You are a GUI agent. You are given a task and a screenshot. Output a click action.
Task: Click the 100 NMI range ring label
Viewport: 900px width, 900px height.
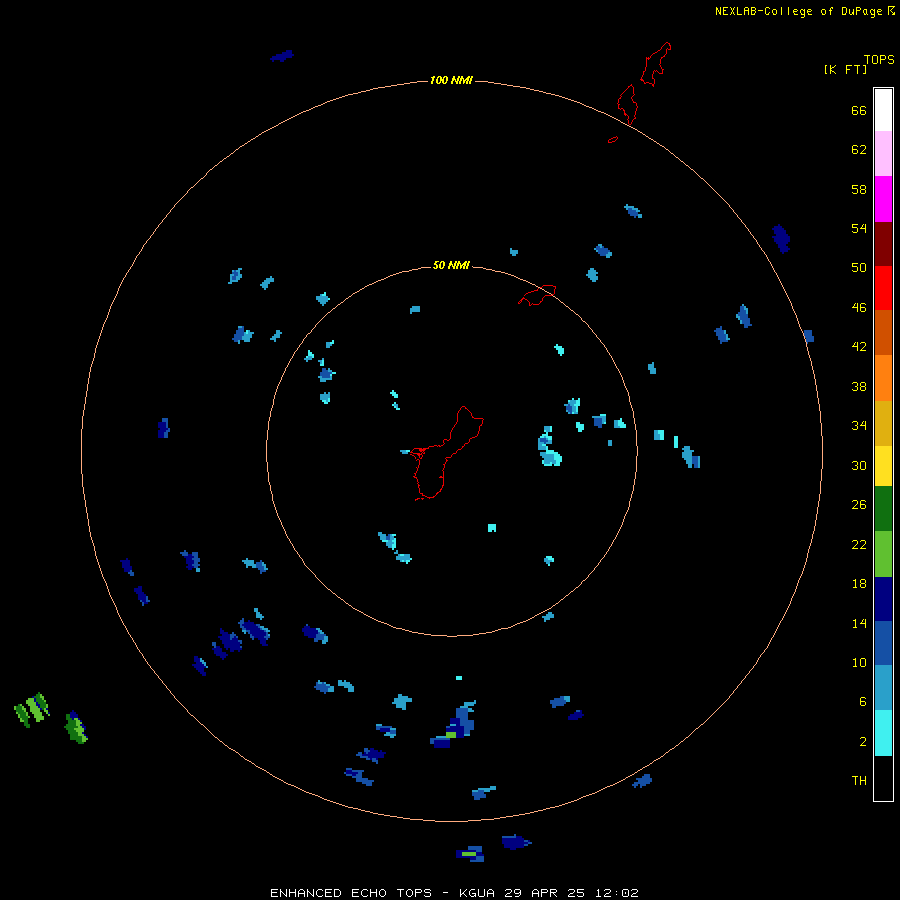tap(451, 80)
